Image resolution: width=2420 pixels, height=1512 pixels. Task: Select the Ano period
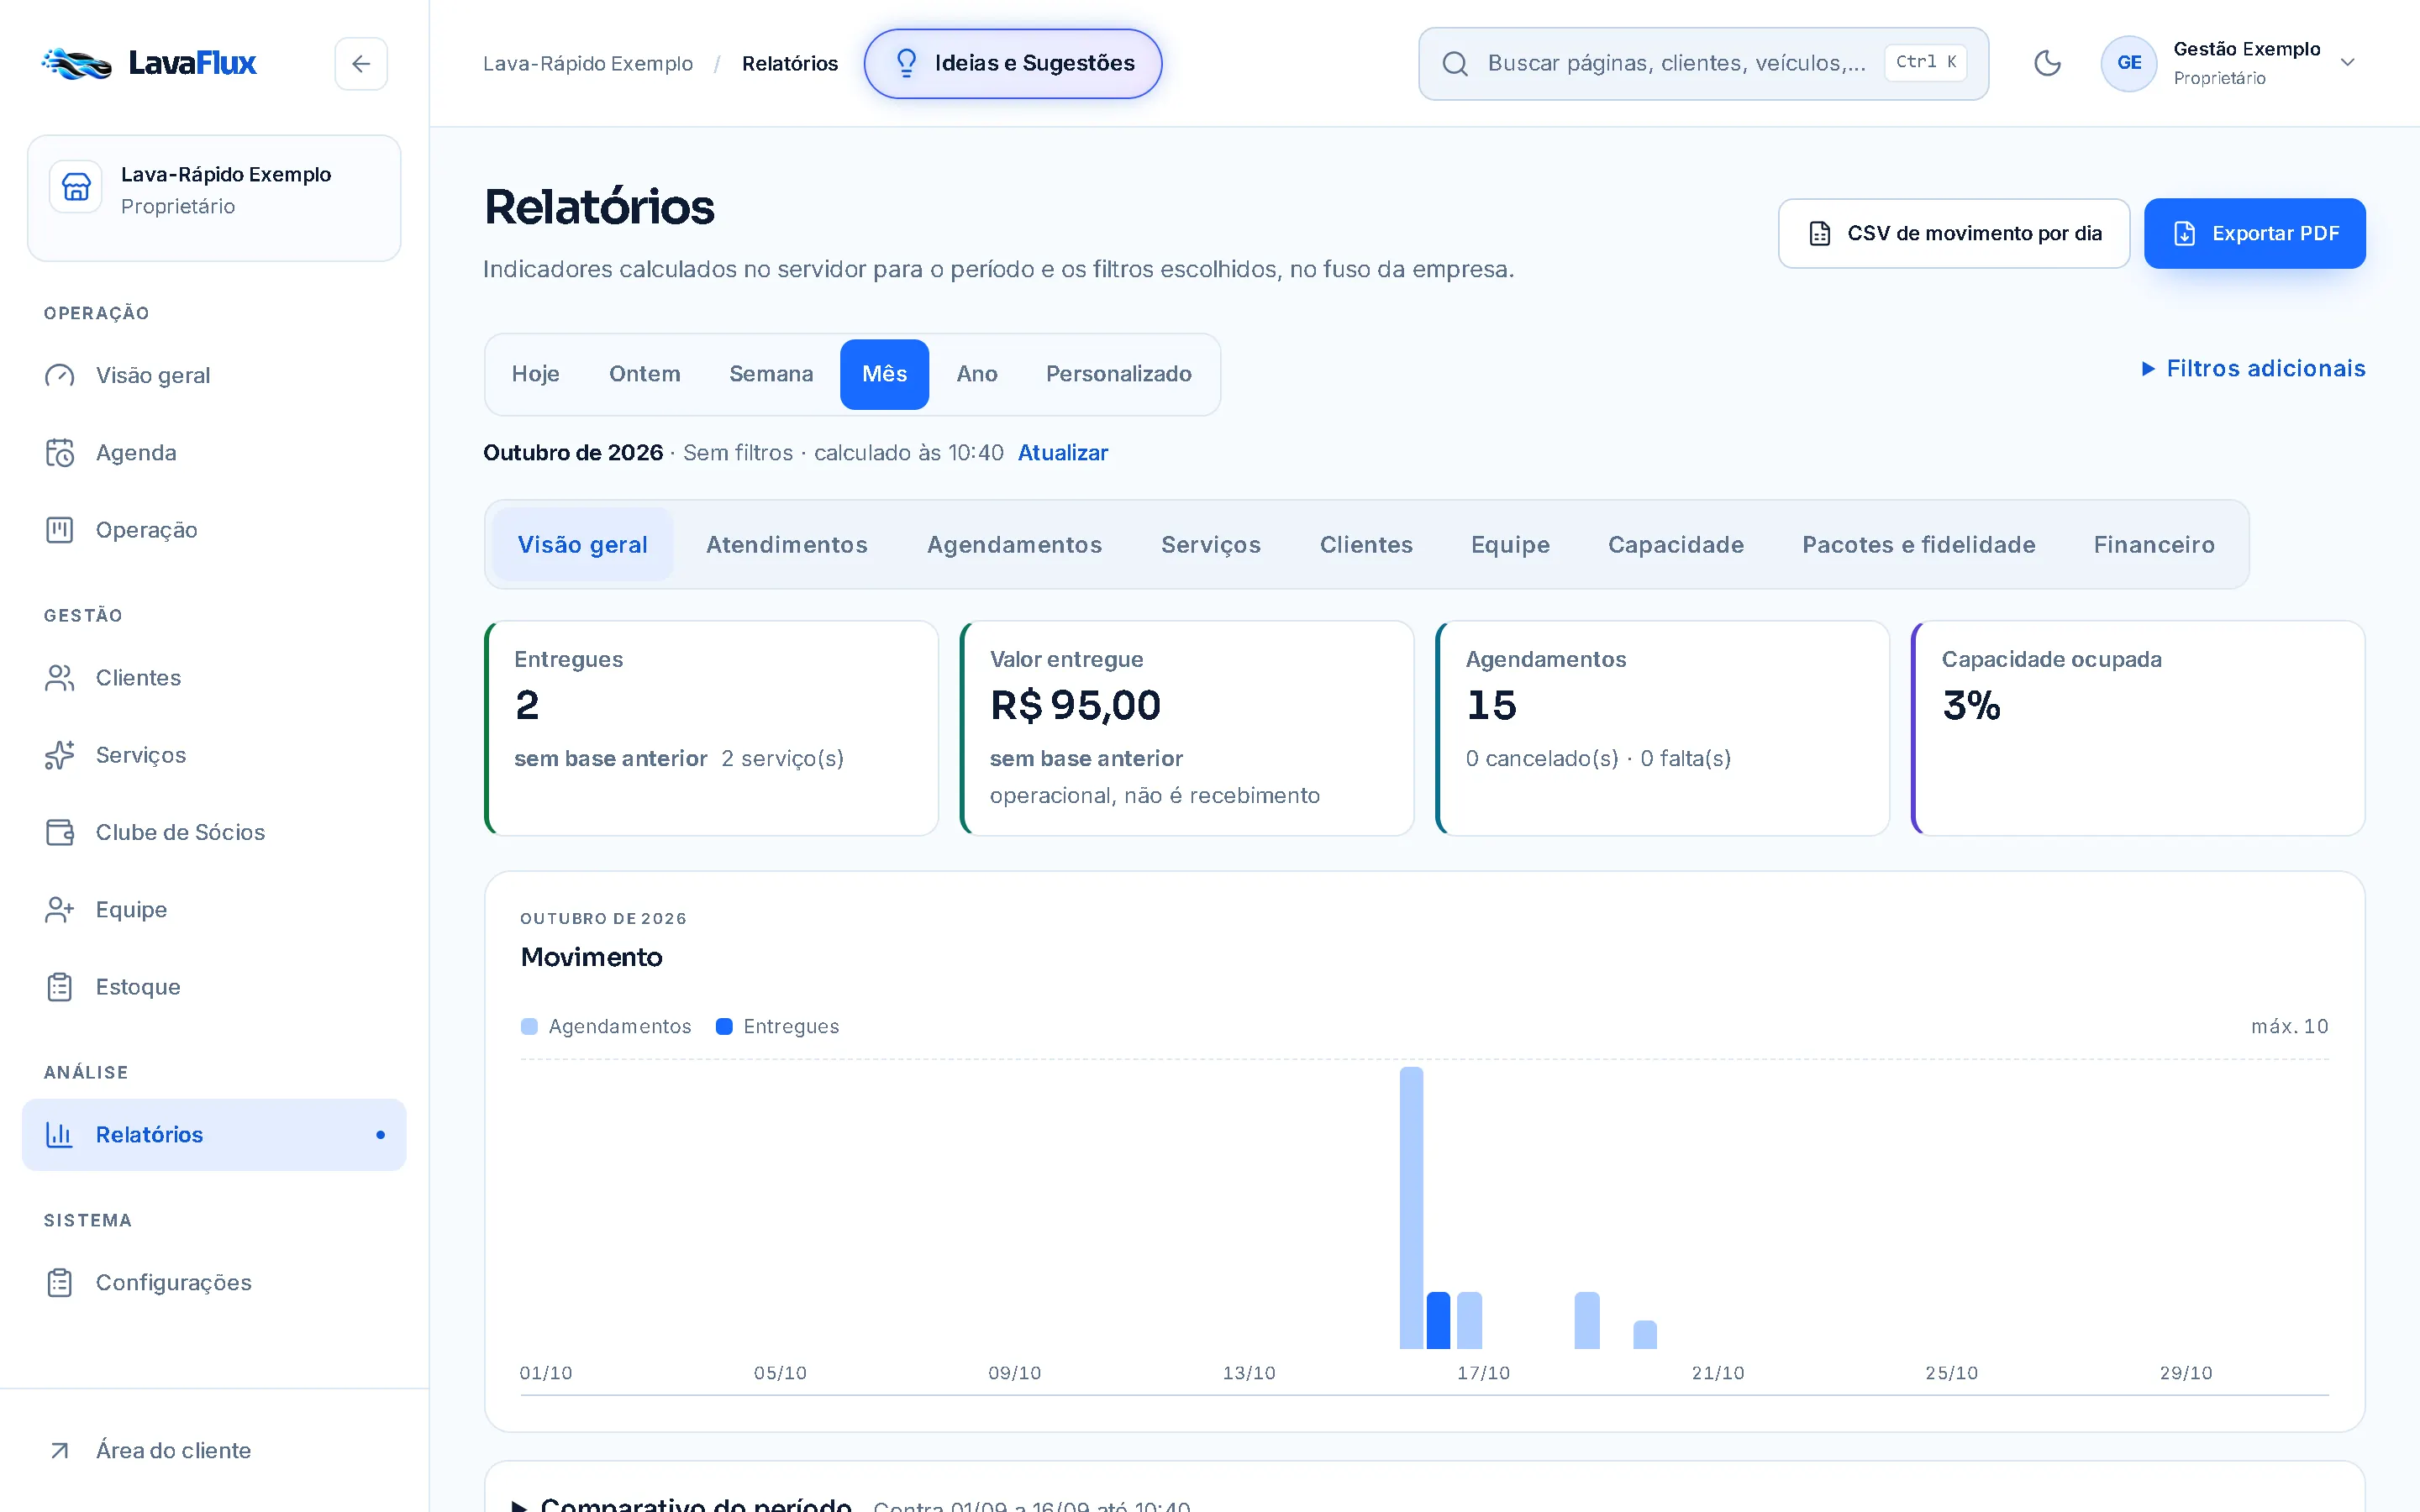[977, 374]
